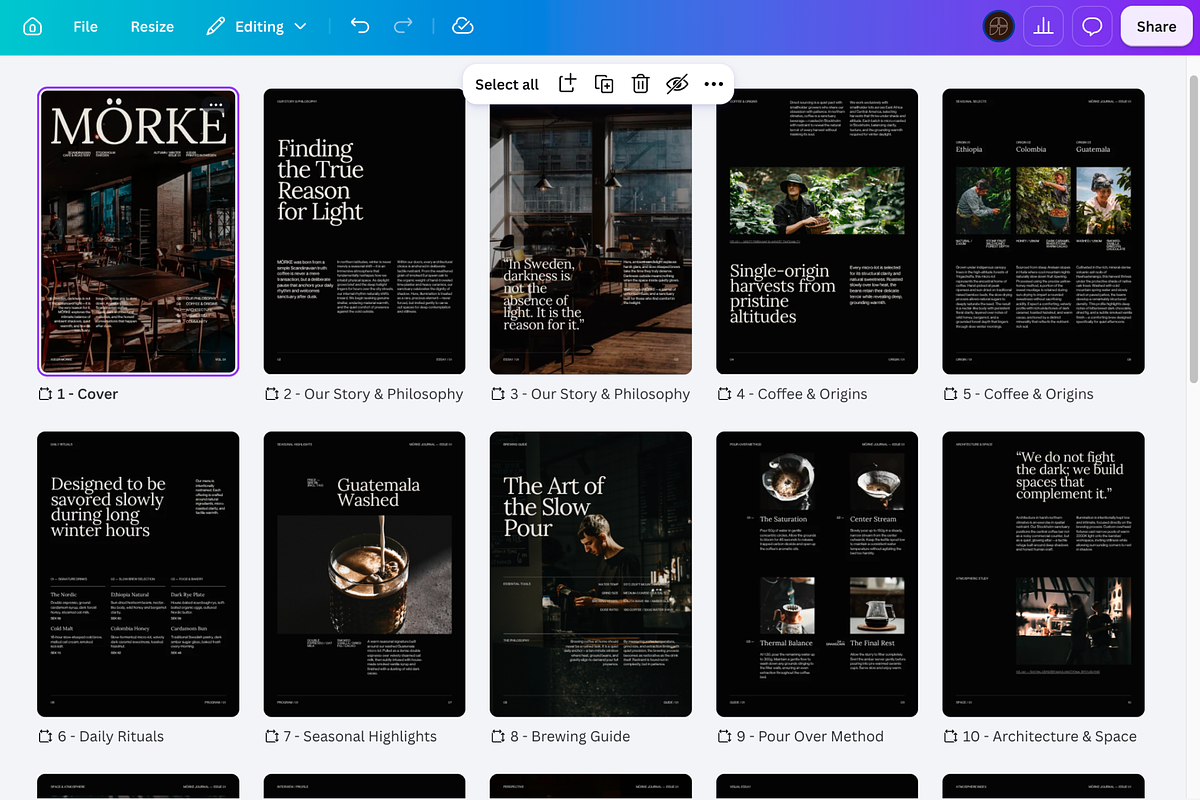The height and width of the screenshot is (800, 1200).
Task: Click the '1 - Cover' page title
Action: [88, 394]
